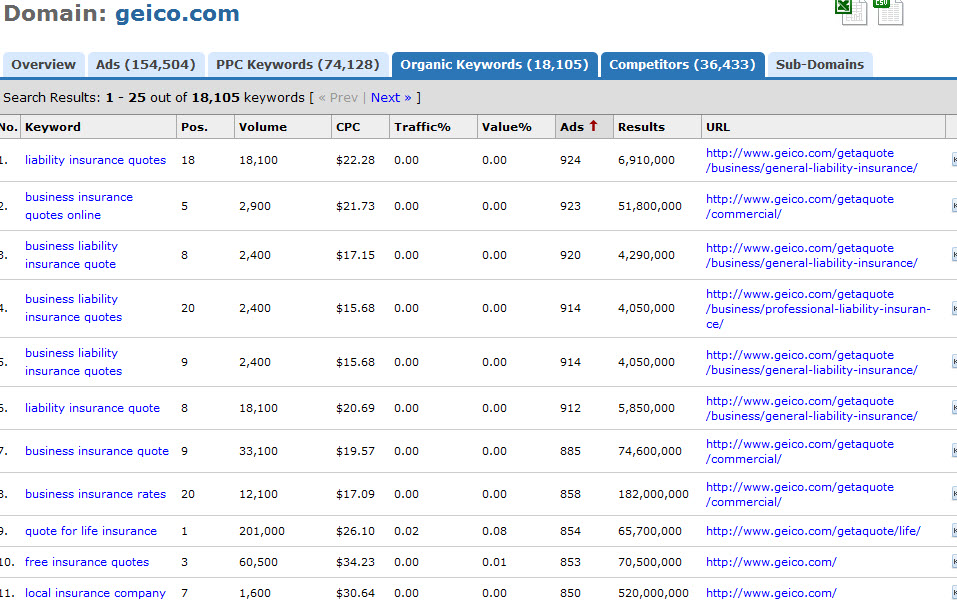This screenshot has height=607, width=957.
Task: Open the URL for 'liability insurance quotes' row
Action: click(x=812, y=160)
